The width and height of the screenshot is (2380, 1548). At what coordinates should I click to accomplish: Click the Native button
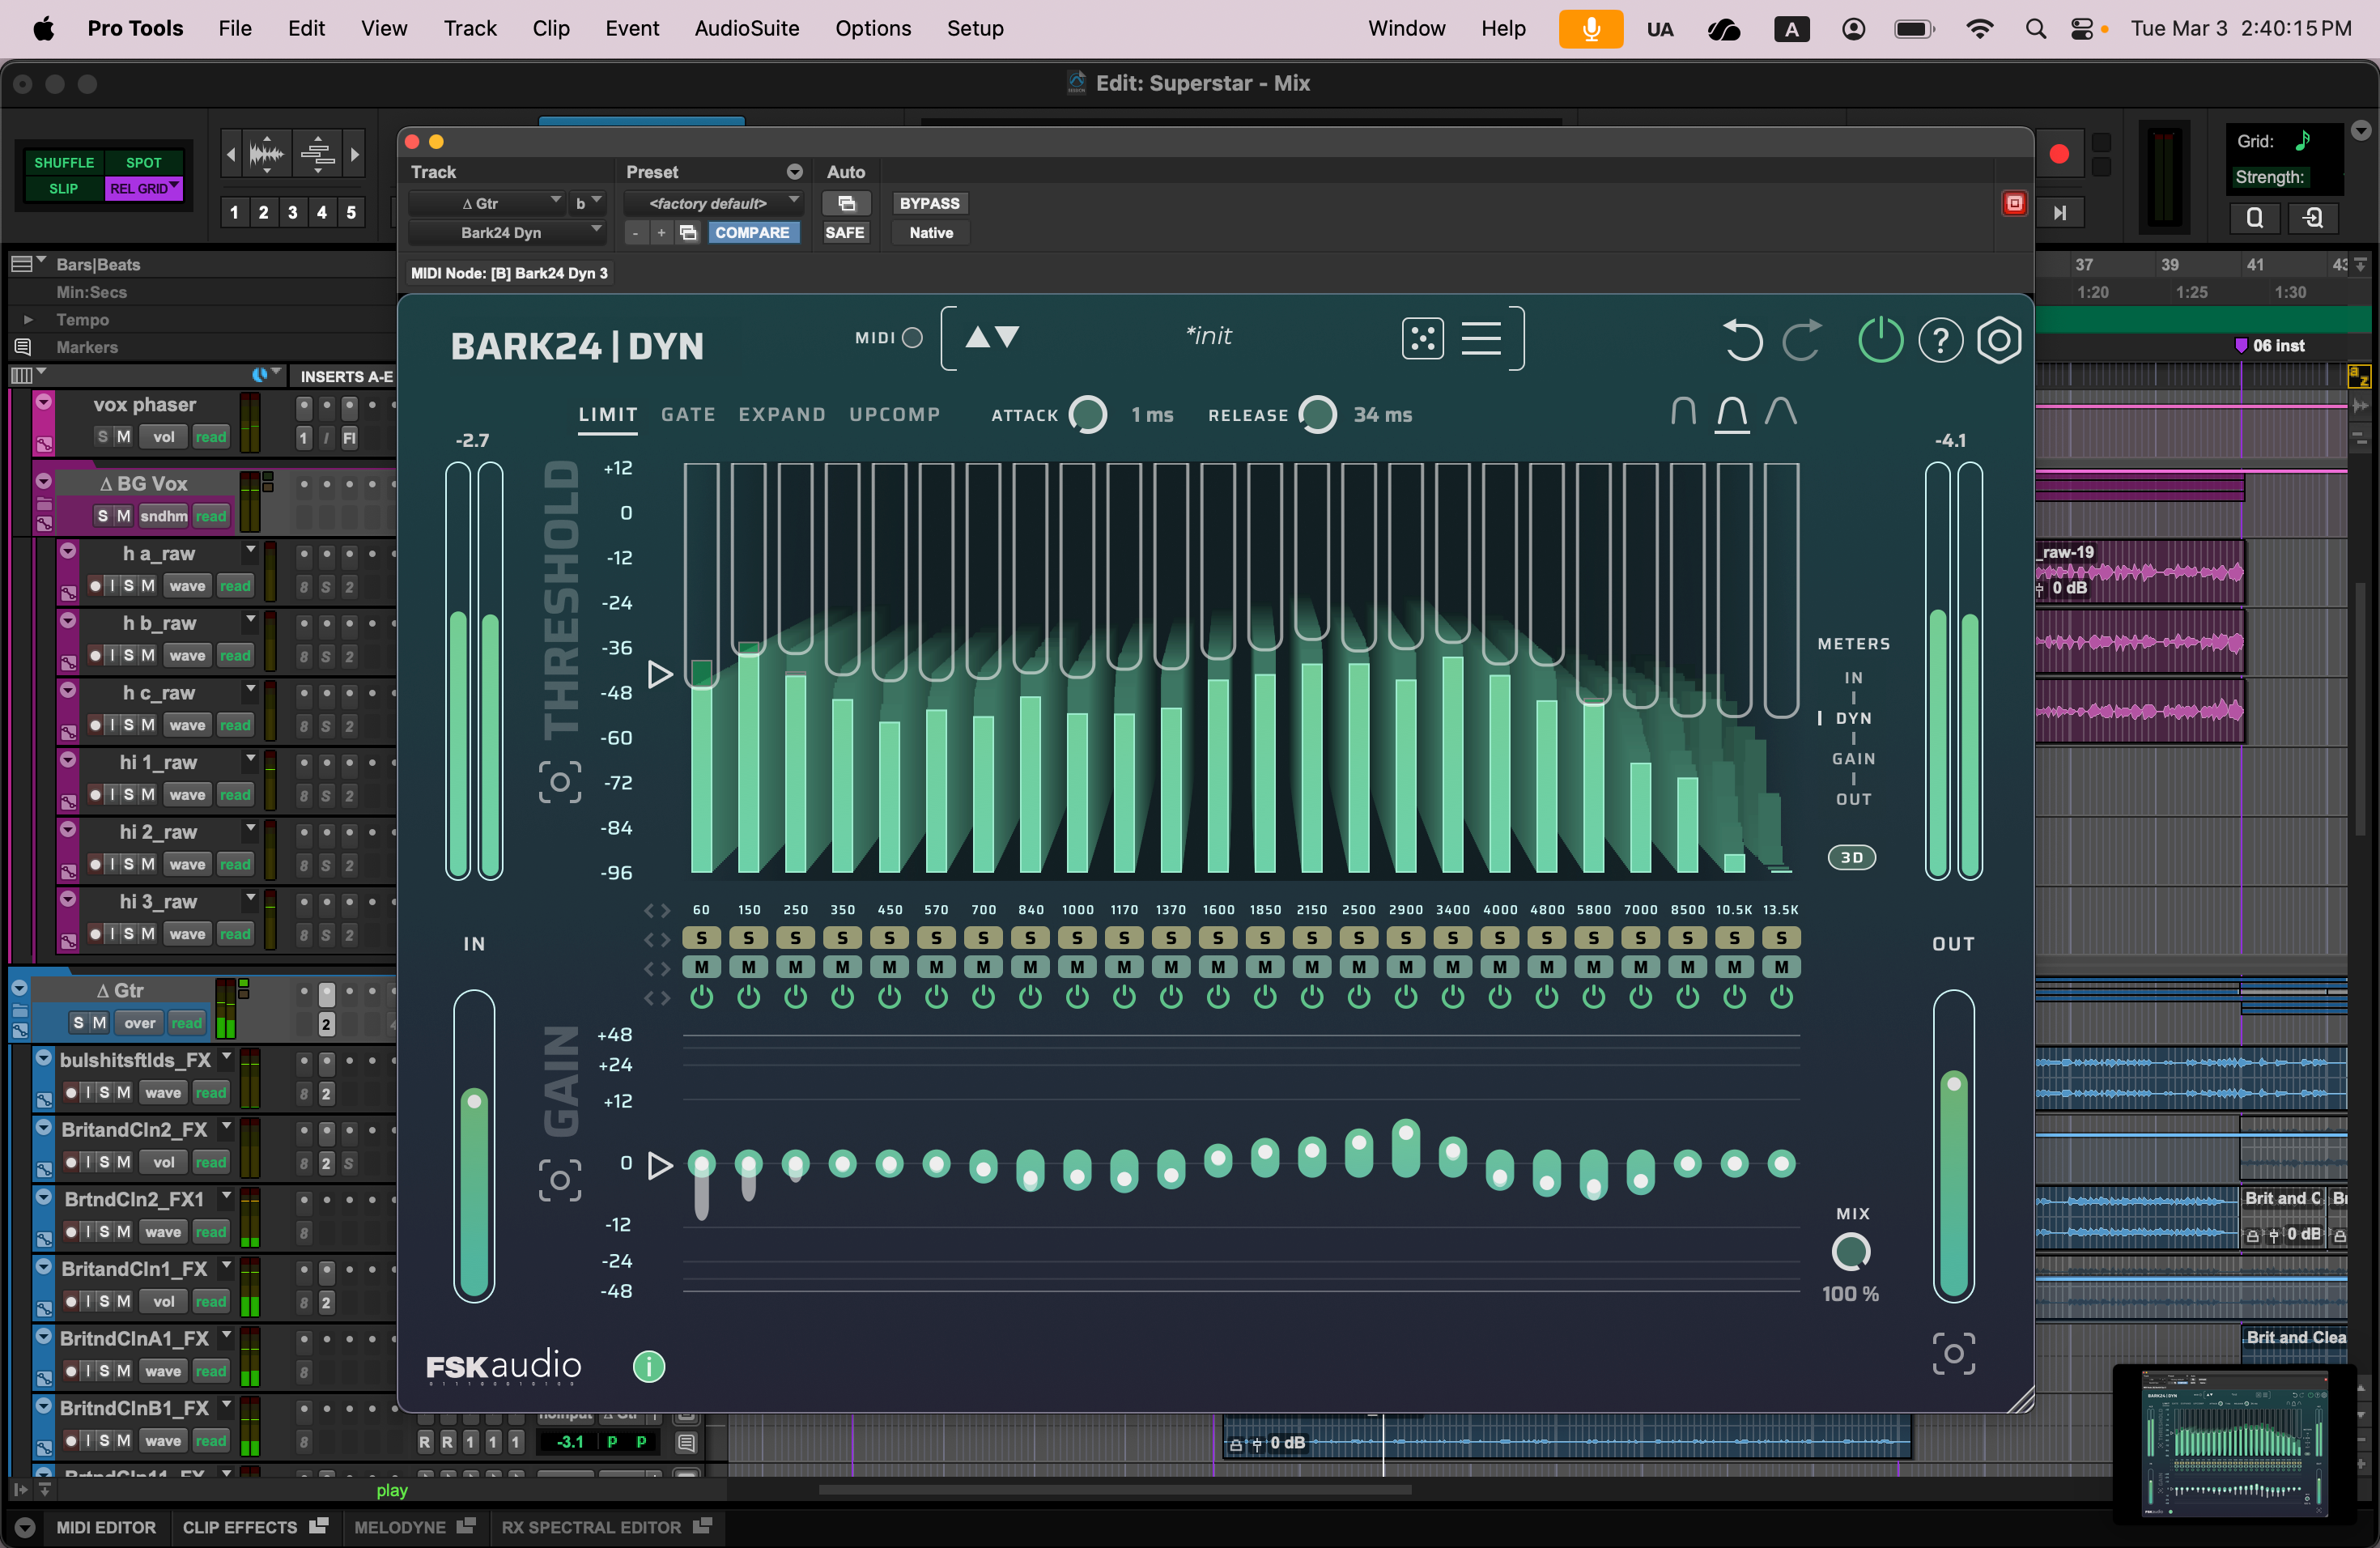coord(931,233)
